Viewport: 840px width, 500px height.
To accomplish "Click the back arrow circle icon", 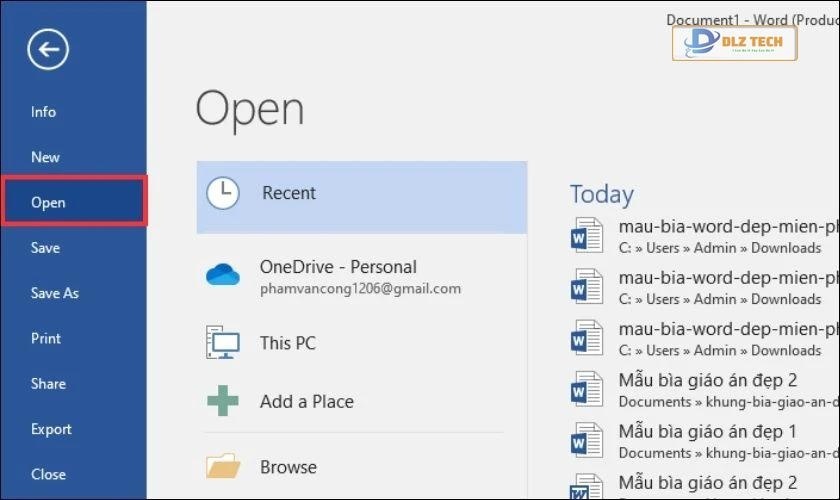I will (48, 49).
